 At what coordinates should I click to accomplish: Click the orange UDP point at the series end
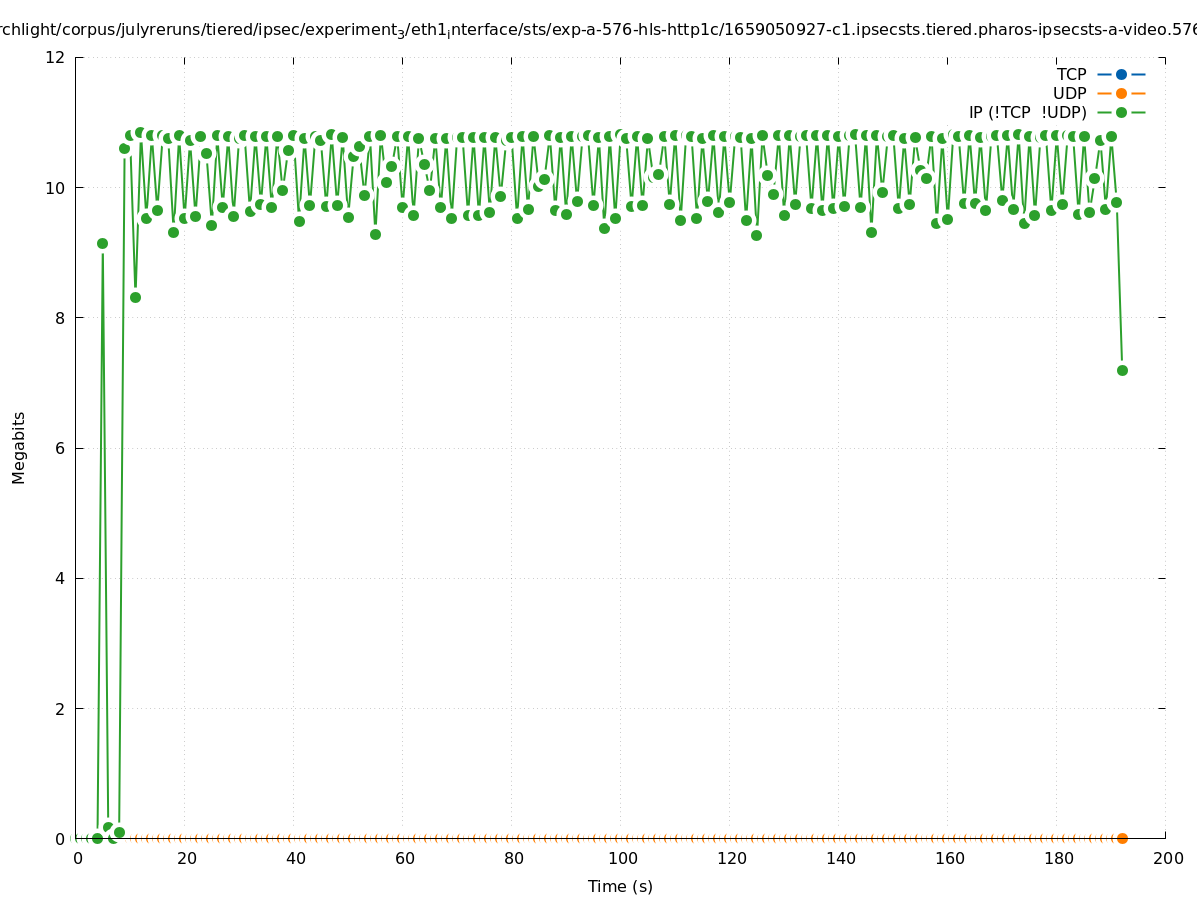coord(1122,838)
